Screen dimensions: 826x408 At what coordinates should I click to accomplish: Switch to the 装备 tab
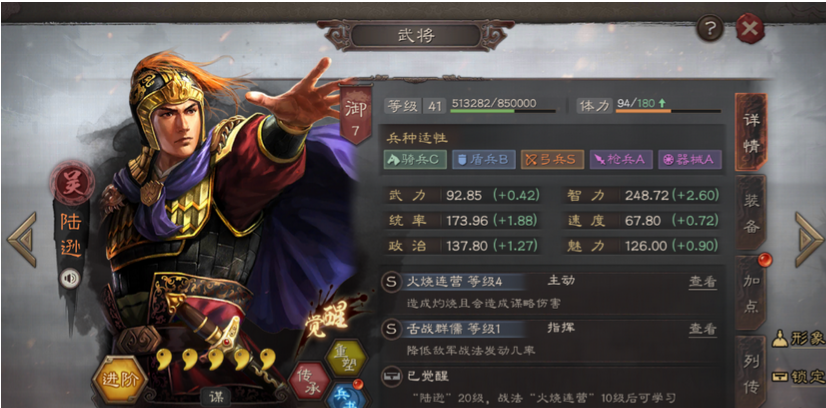click(x=751, y=212)
